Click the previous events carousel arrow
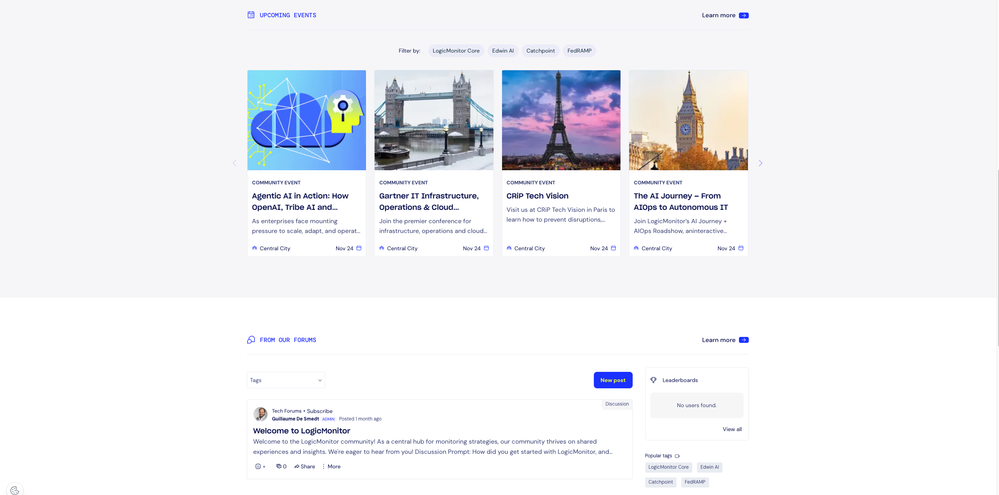This screenshot has width=999, height=495. pyautogui.click(x=235, y=163)
